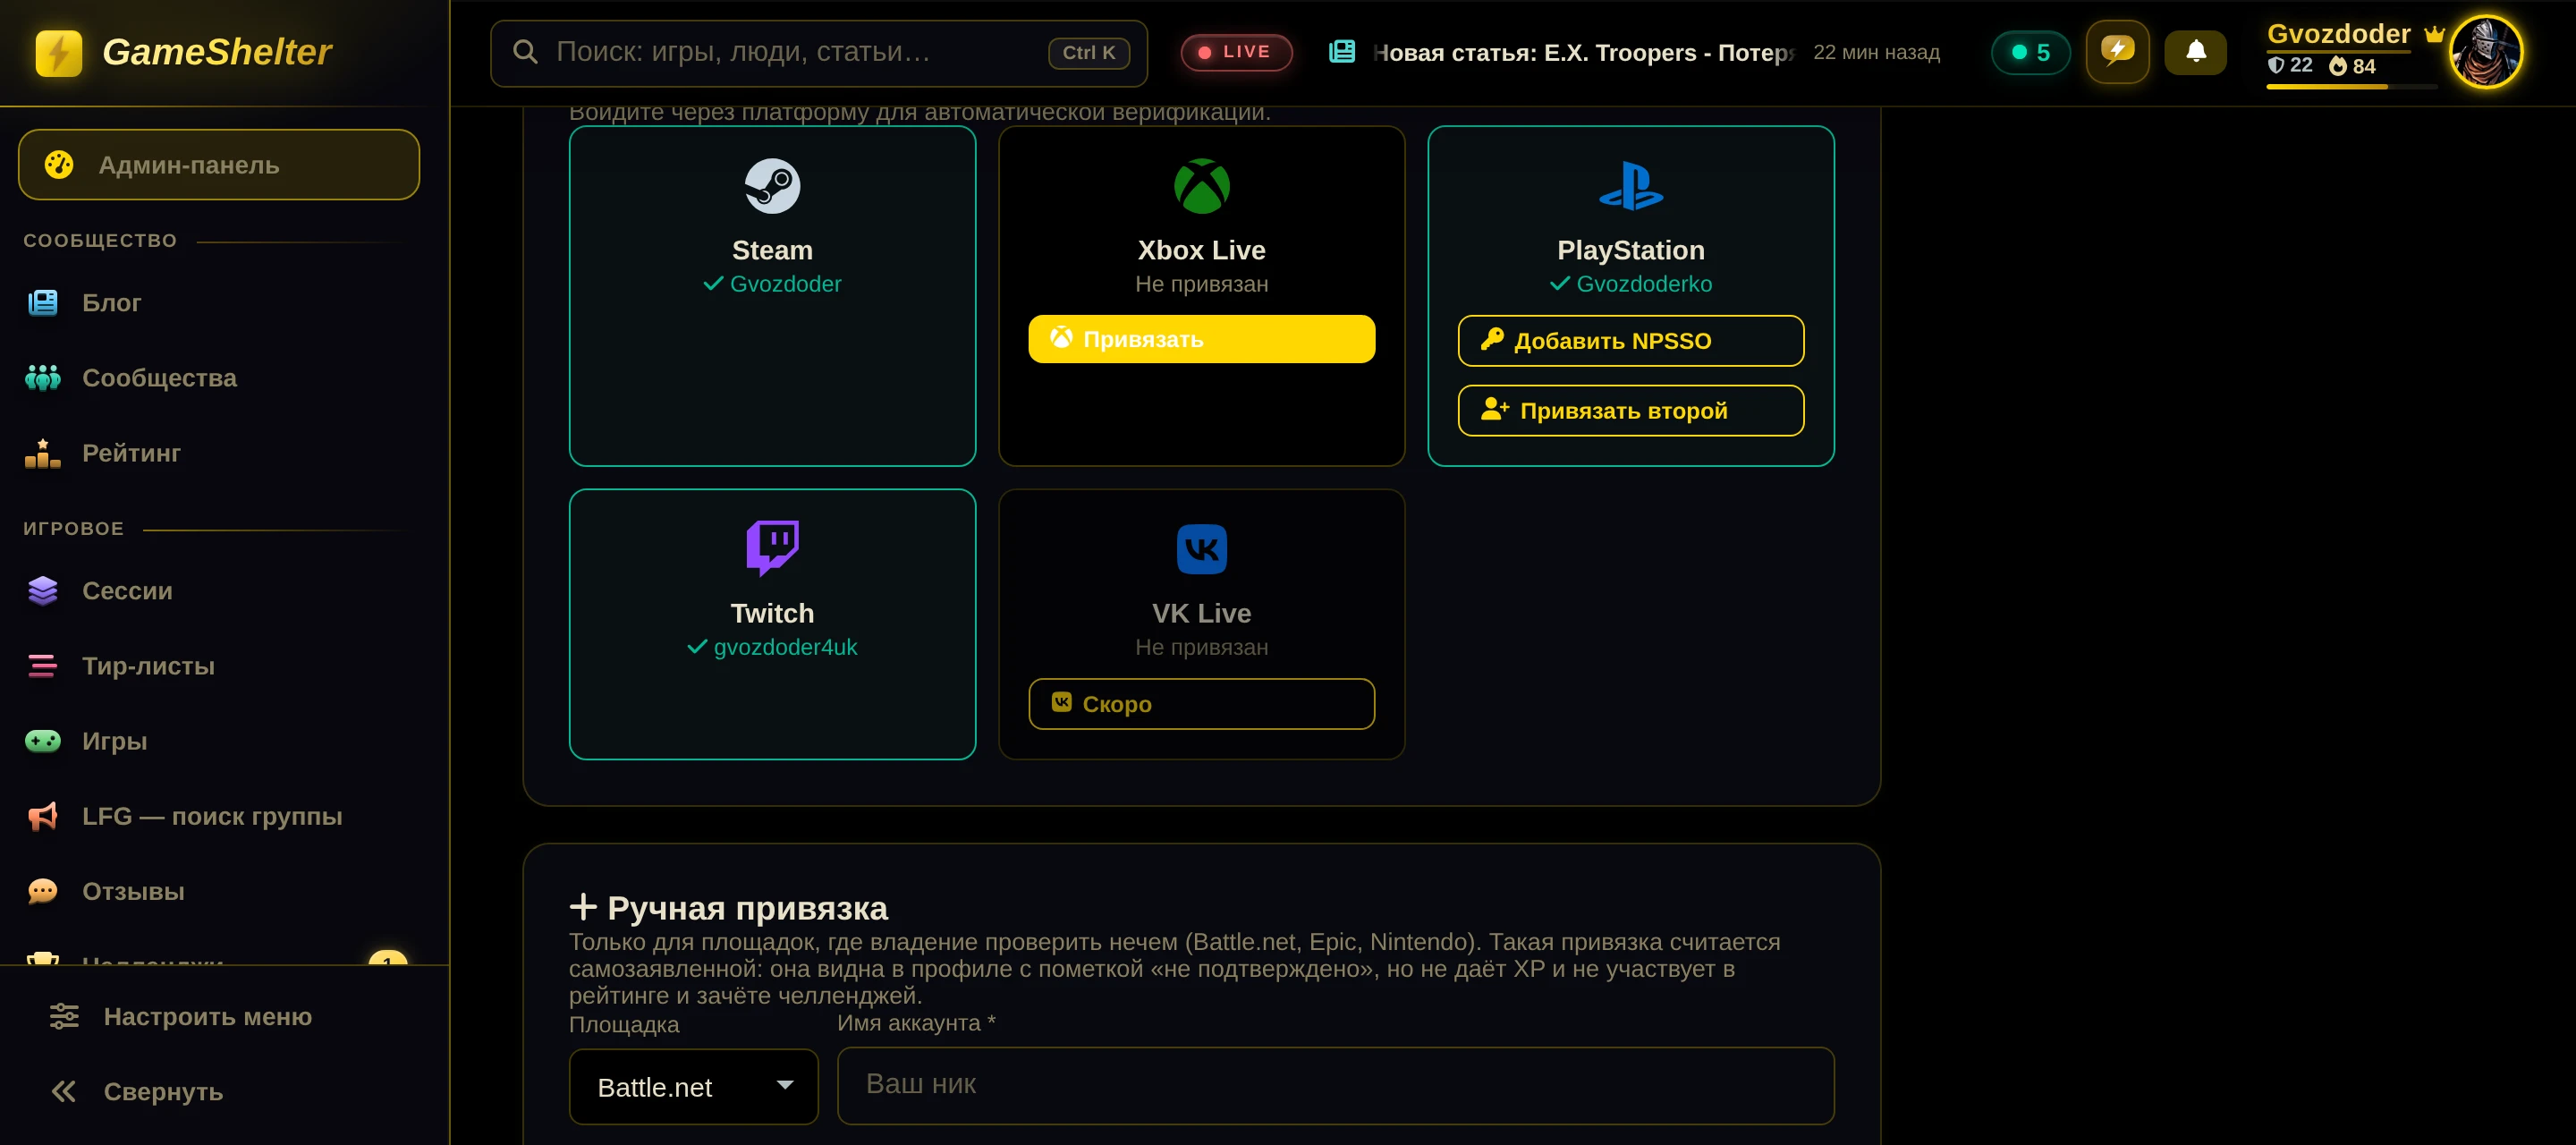Click the Игры gamepad icon

click(43, 741)
